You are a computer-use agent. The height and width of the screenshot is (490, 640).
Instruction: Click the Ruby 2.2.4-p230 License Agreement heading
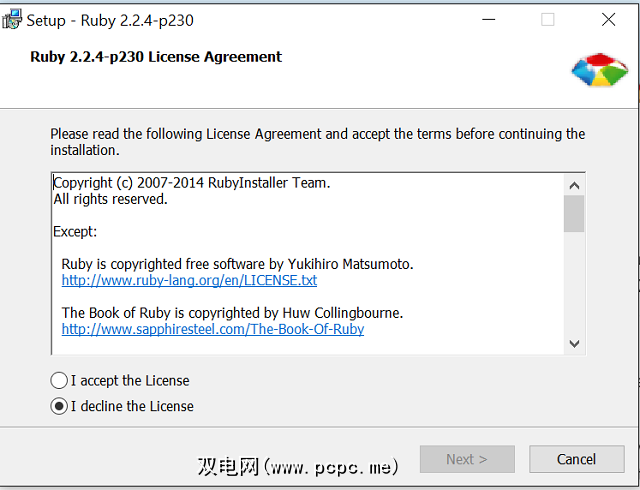click(x=157, y=57)
